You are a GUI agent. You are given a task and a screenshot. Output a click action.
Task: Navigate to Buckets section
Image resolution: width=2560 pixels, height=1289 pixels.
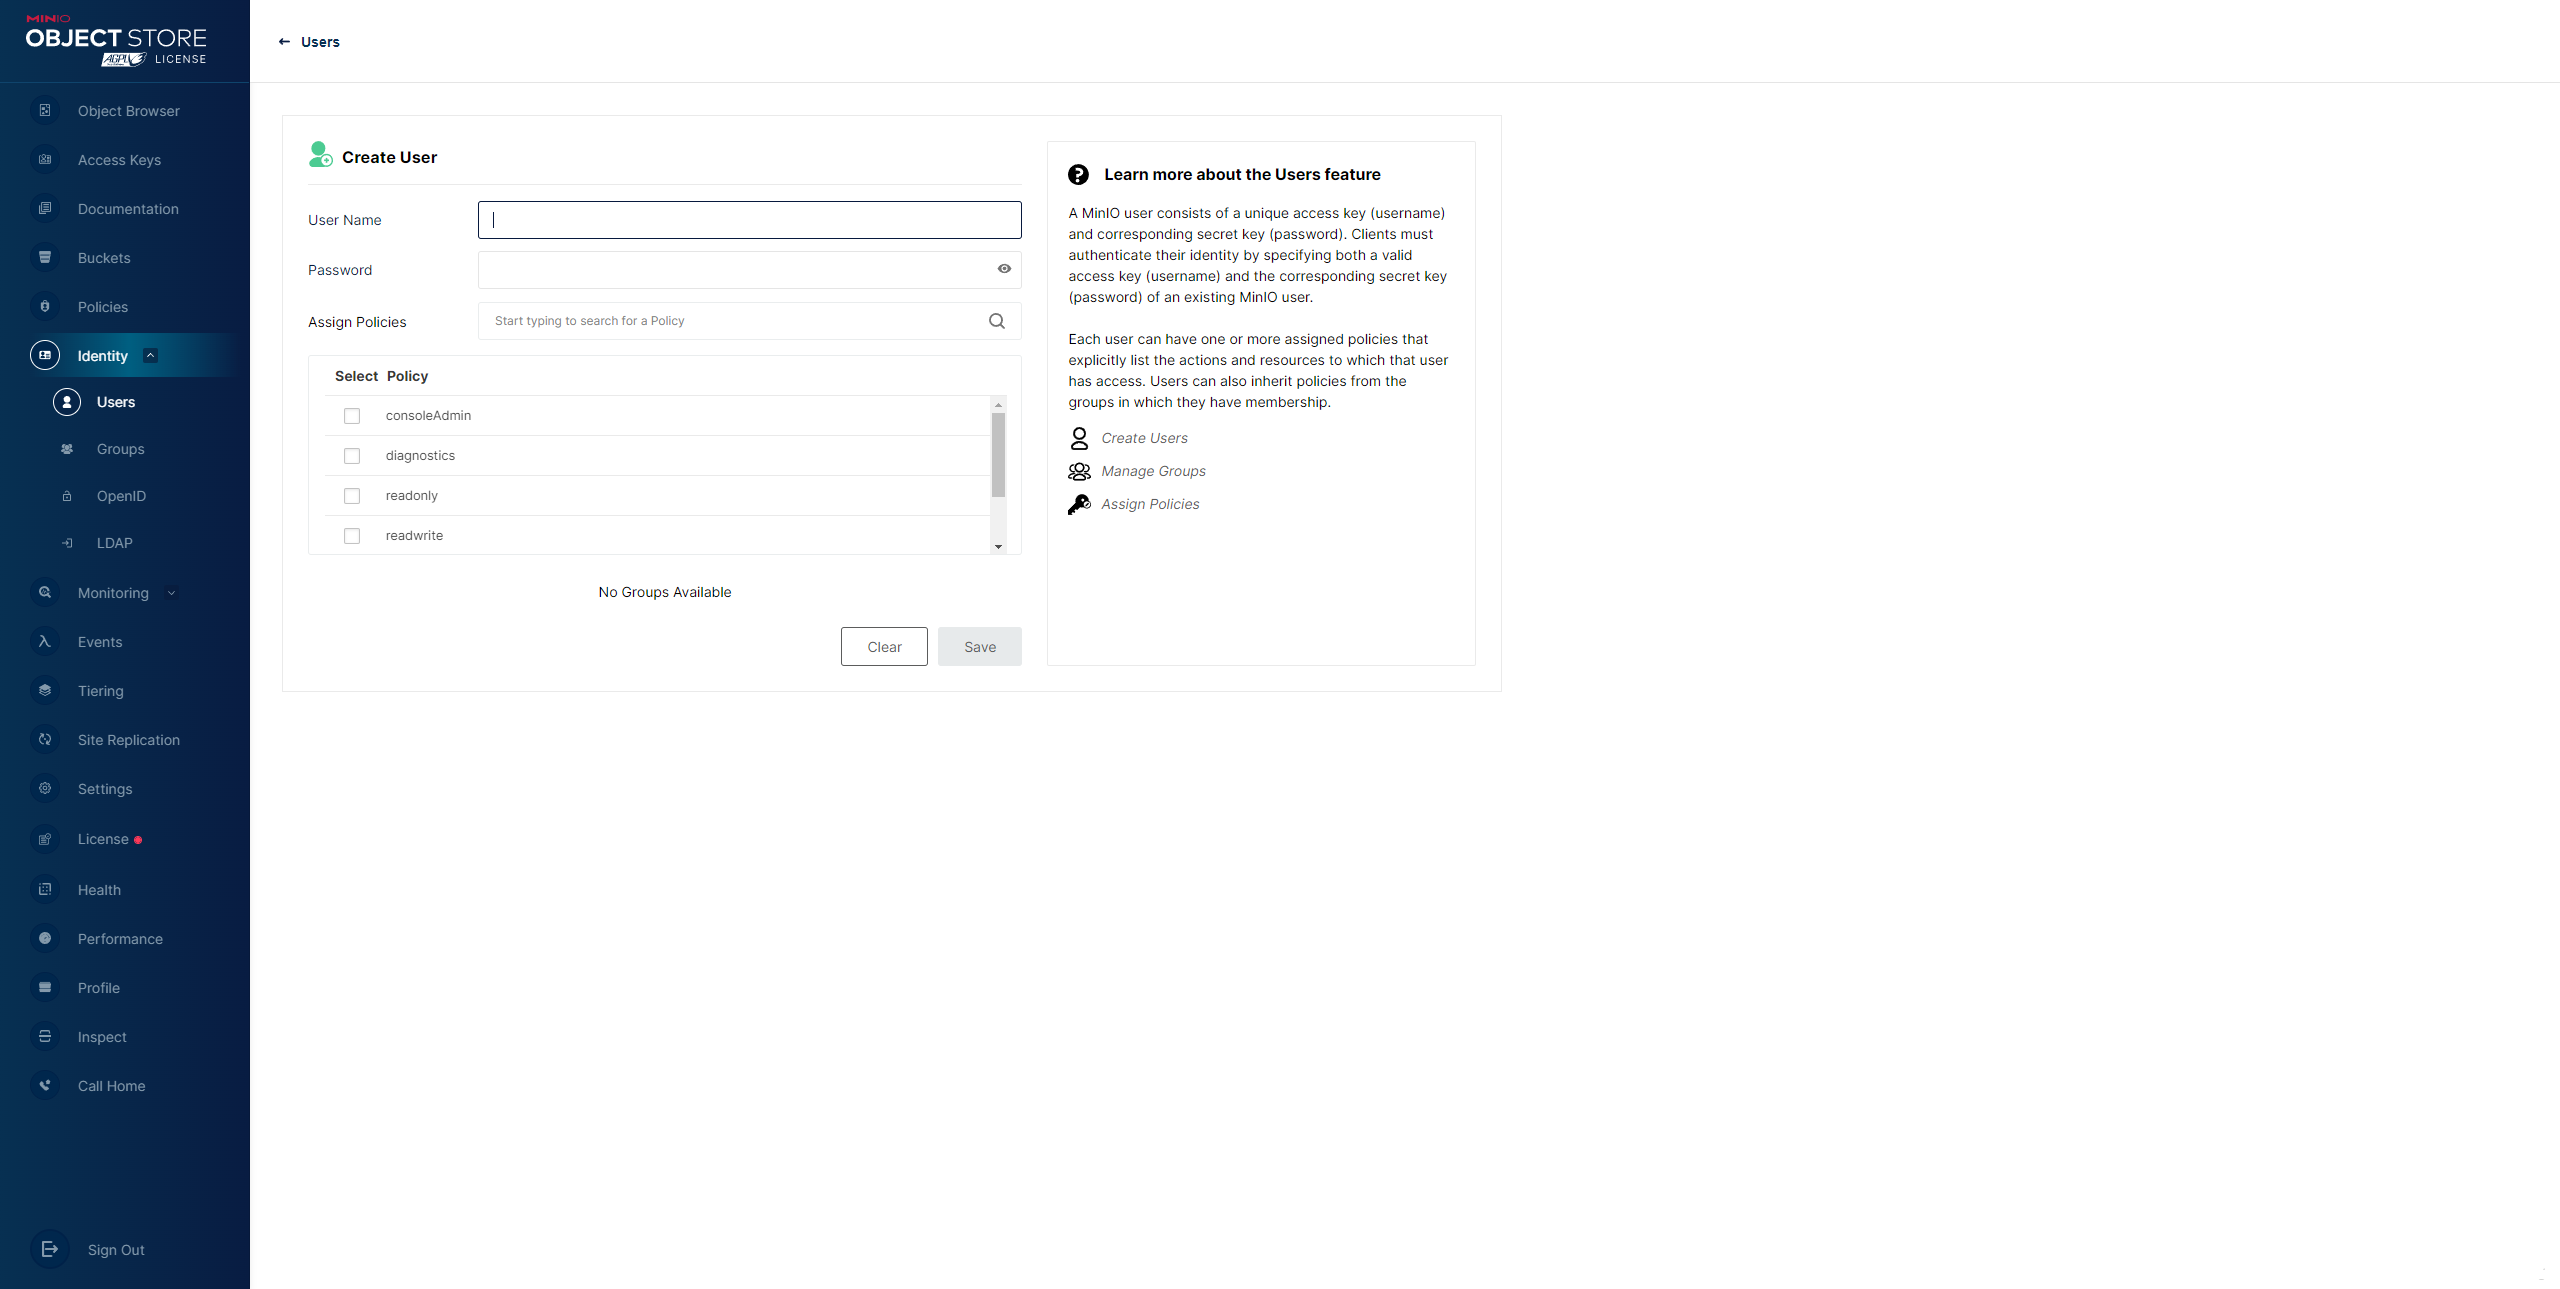tap(102, 256)
